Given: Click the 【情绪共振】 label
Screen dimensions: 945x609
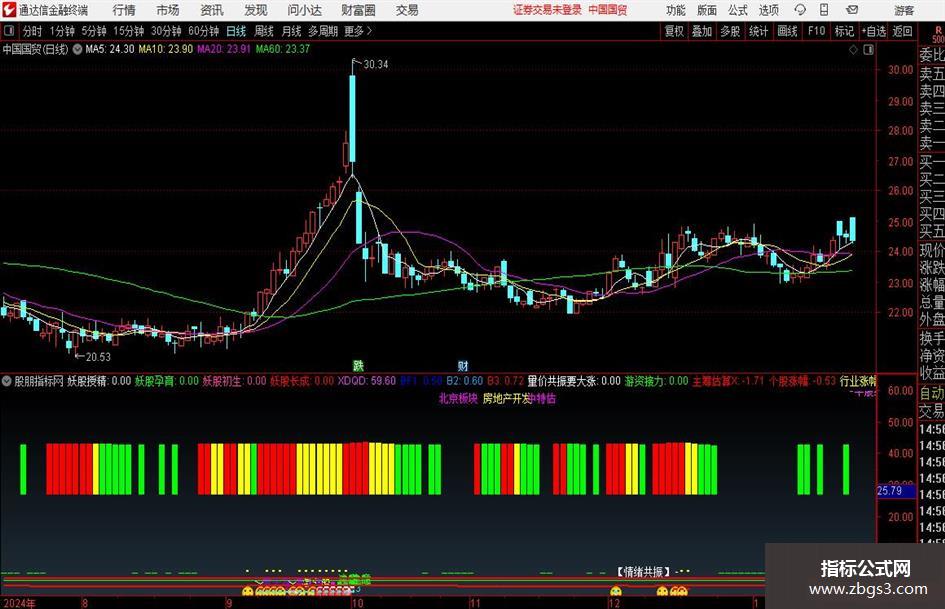Looking at the screenshot, I should click(644, 571).
